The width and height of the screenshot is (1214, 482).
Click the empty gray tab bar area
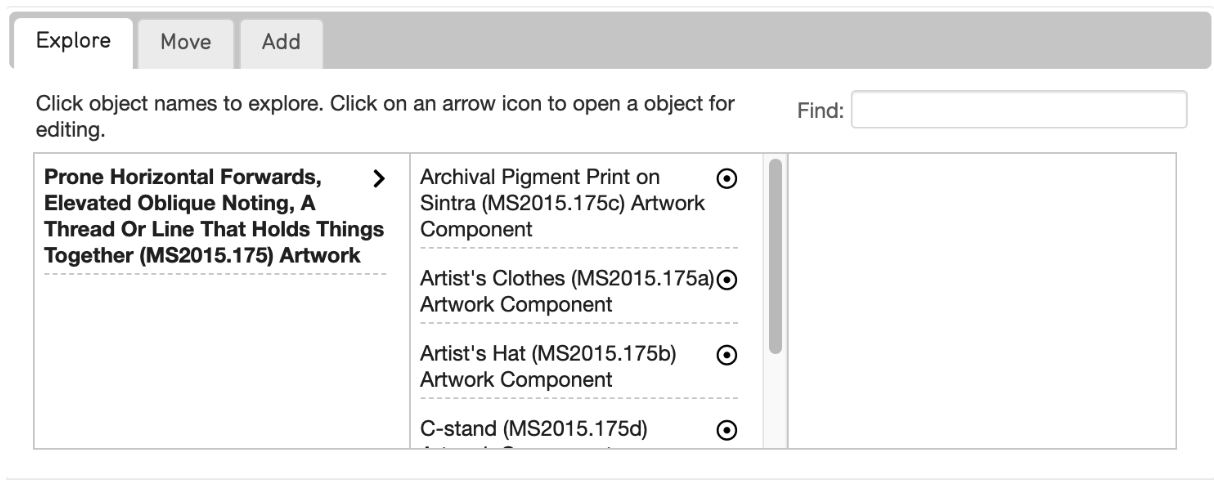click(760, 44)
